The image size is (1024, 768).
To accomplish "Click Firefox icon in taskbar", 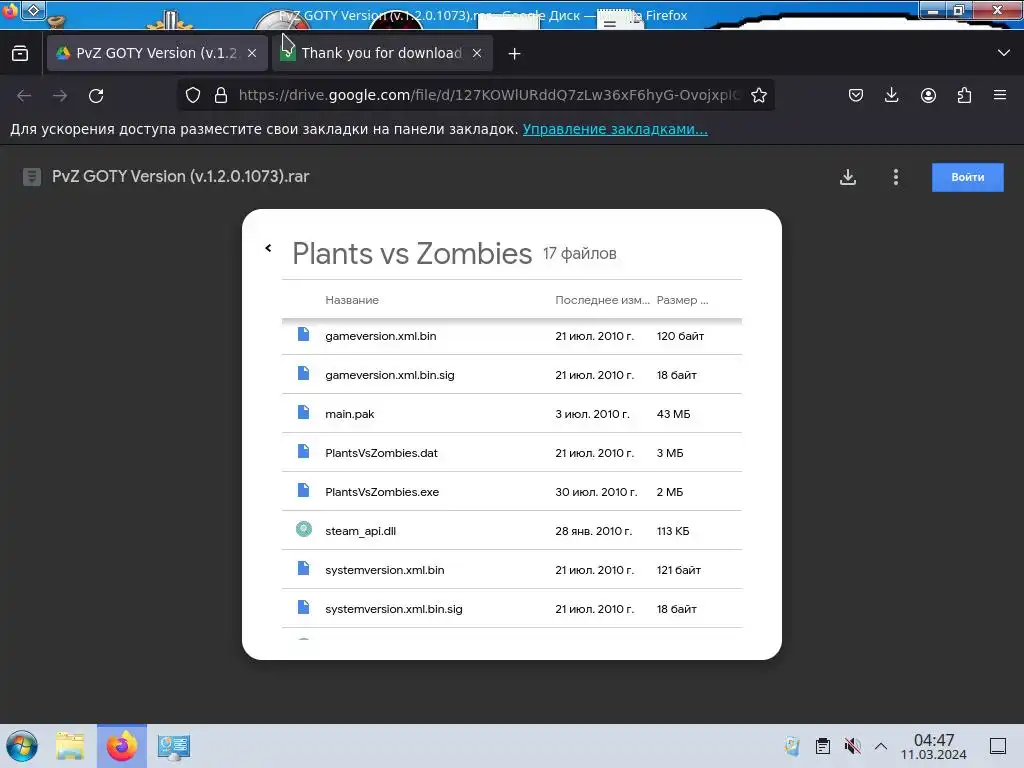I will (122, 746).
